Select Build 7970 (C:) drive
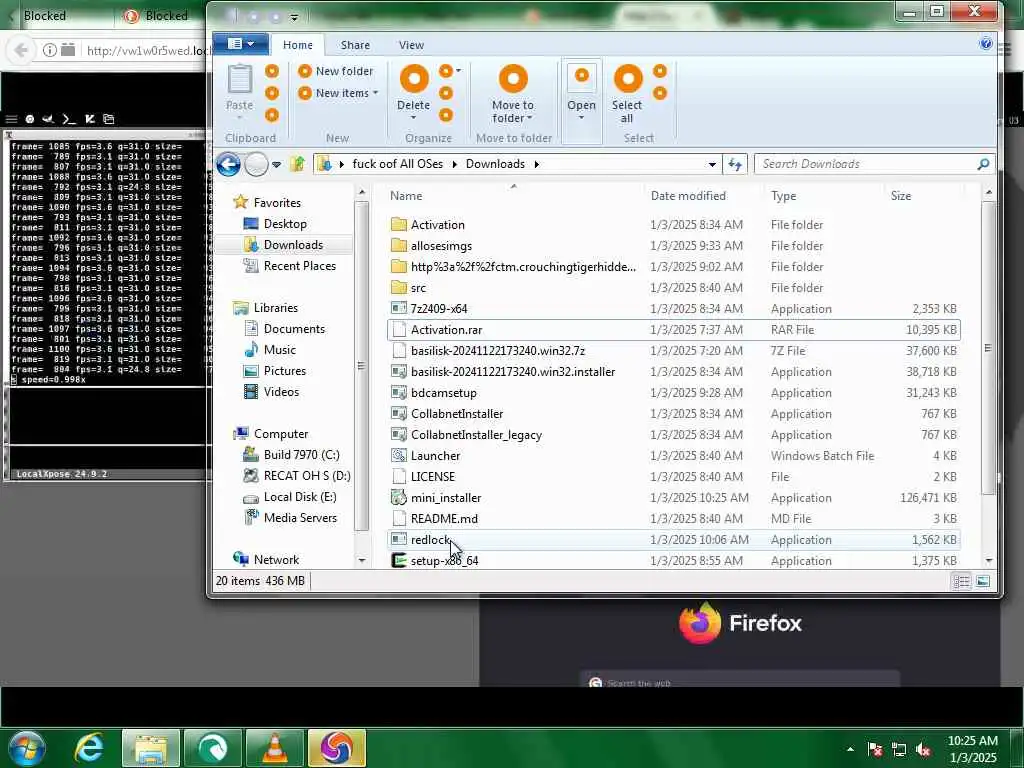This screenshot has height=768, width=1024. click(301, 455)
